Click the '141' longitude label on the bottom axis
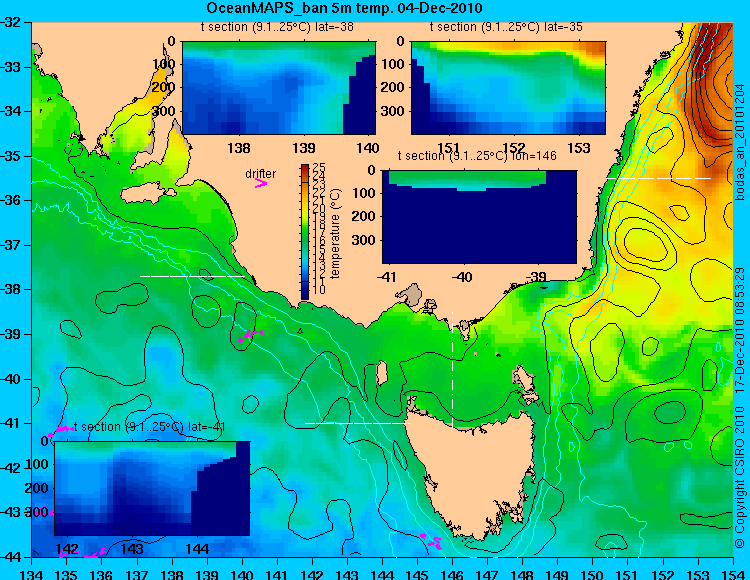Image resolution: width=750 pixels, height=580 pixels. click(x=277, y=575)
